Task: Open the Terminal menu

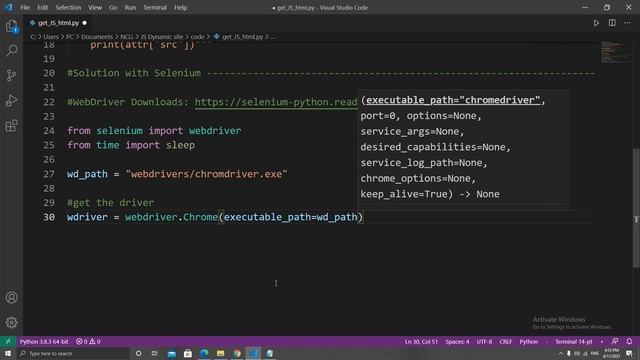Action: (x=155, y=7)
